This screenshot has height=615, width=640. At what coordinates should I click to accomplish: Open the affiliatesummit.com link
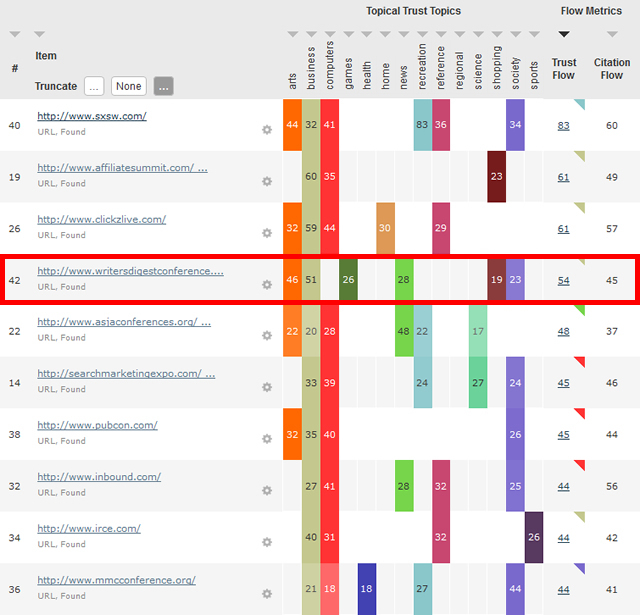pyautogui.click(x=122, y=168)
